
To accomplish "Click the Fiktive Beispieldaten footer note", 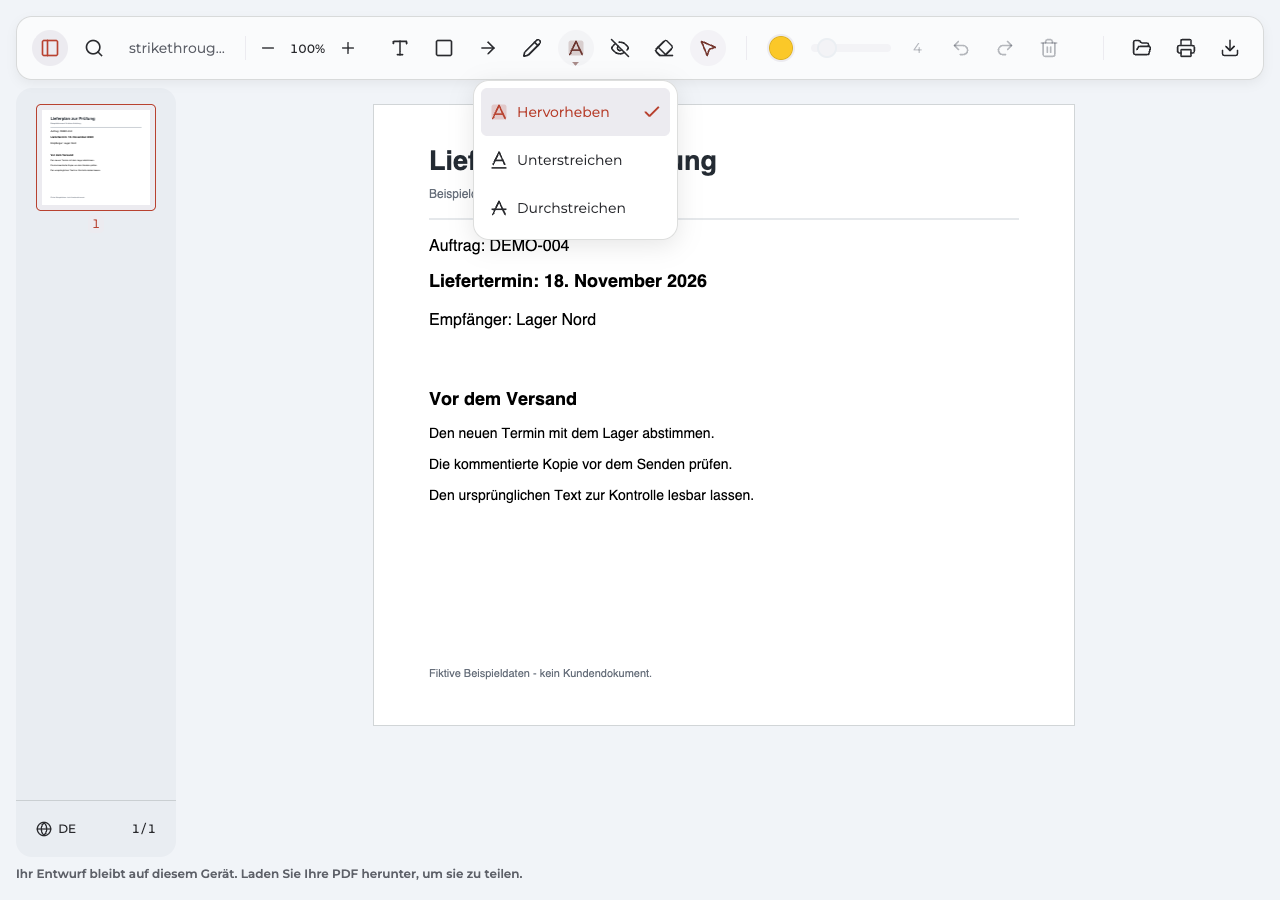I will tap(540, 673).
